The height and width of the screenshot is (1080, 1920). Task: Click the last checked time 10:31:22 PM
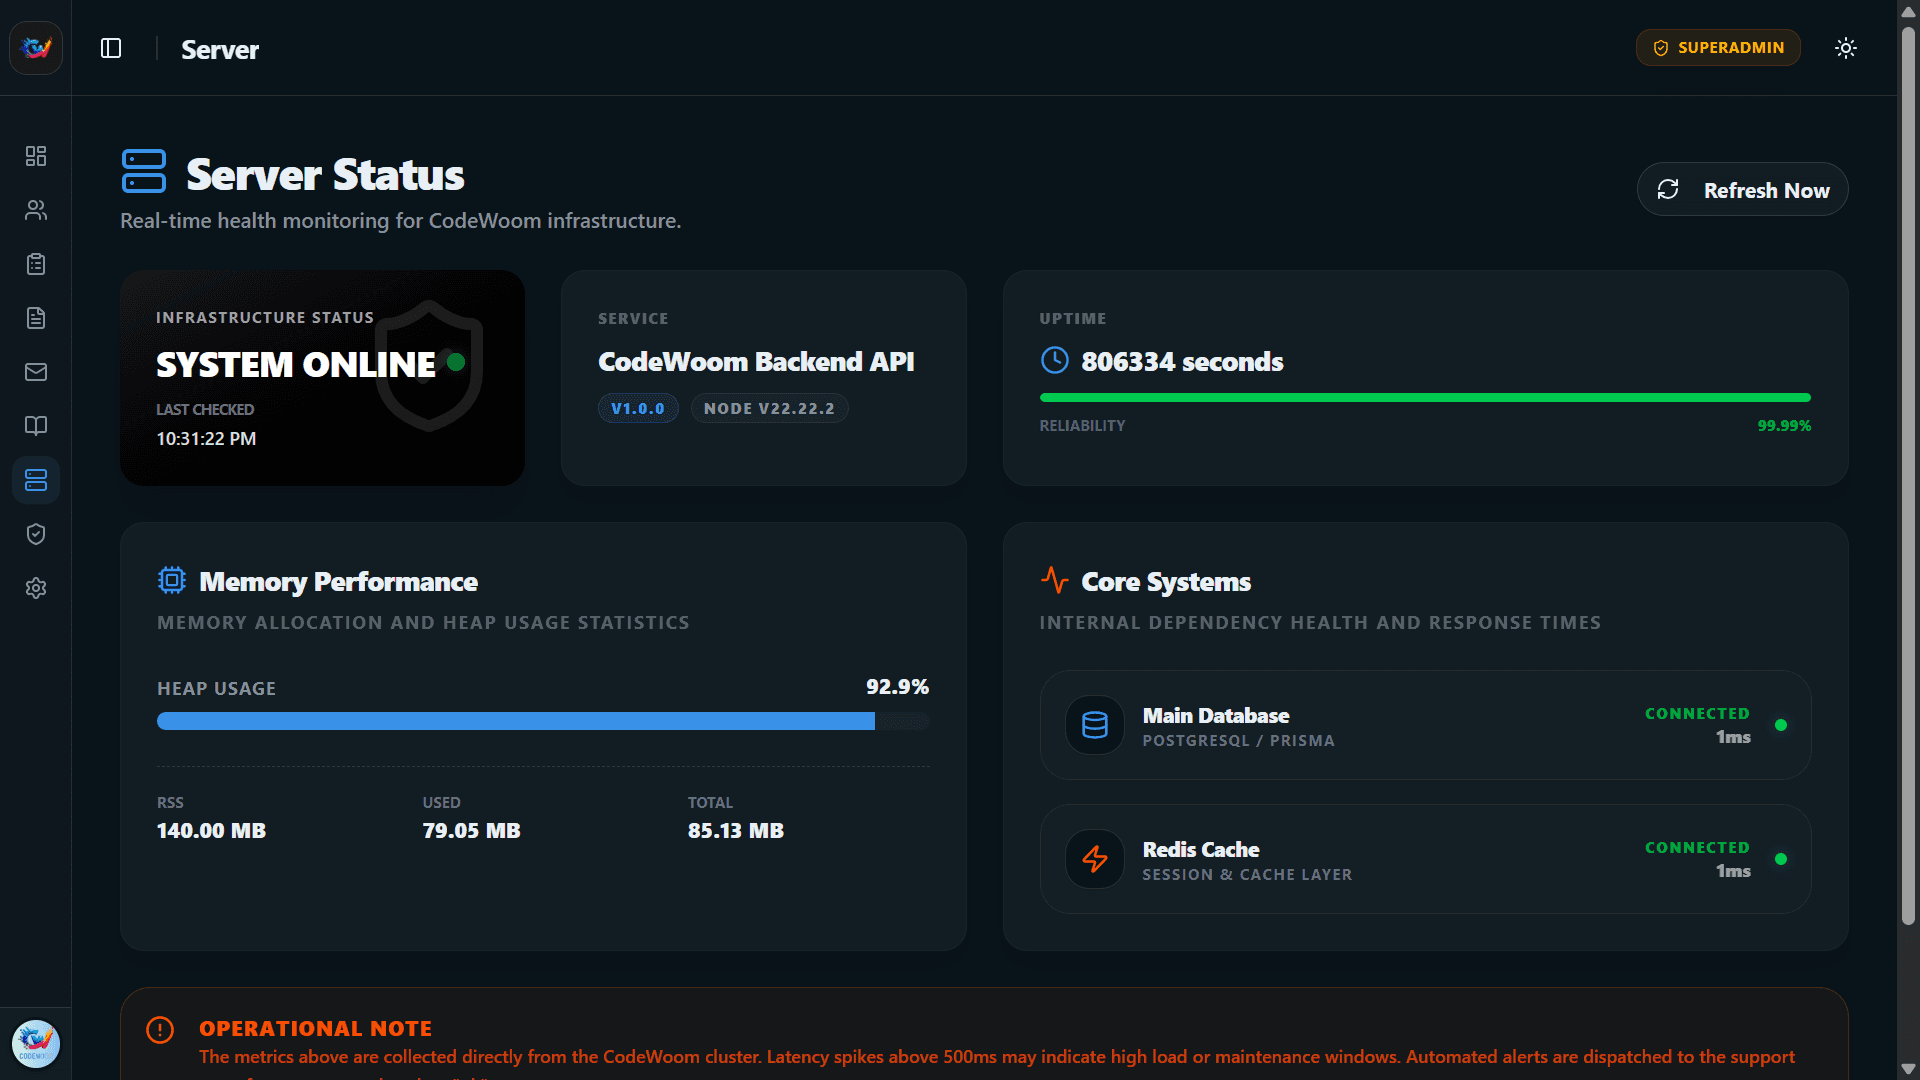(206, 439)
